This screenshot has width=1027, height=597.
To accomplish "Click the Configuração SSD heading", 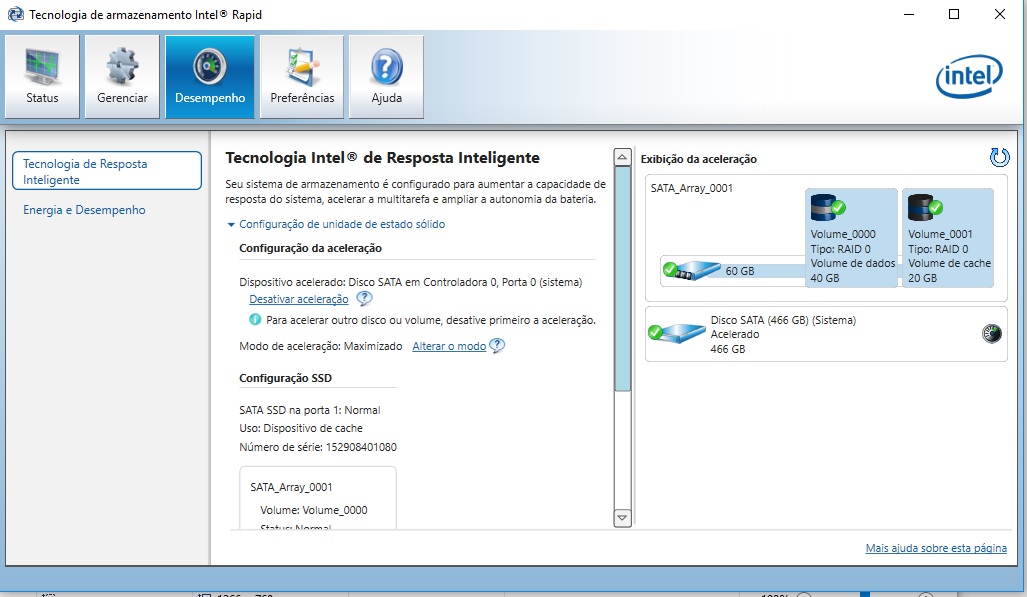I will click(x=286, y=378).
